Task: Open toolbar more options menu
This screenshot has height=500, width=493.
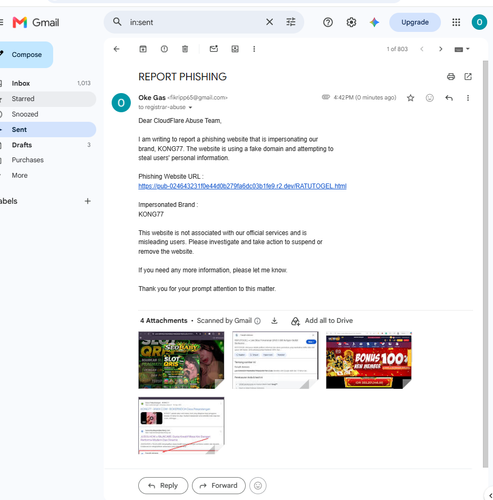Action: (x=254, y=49)
